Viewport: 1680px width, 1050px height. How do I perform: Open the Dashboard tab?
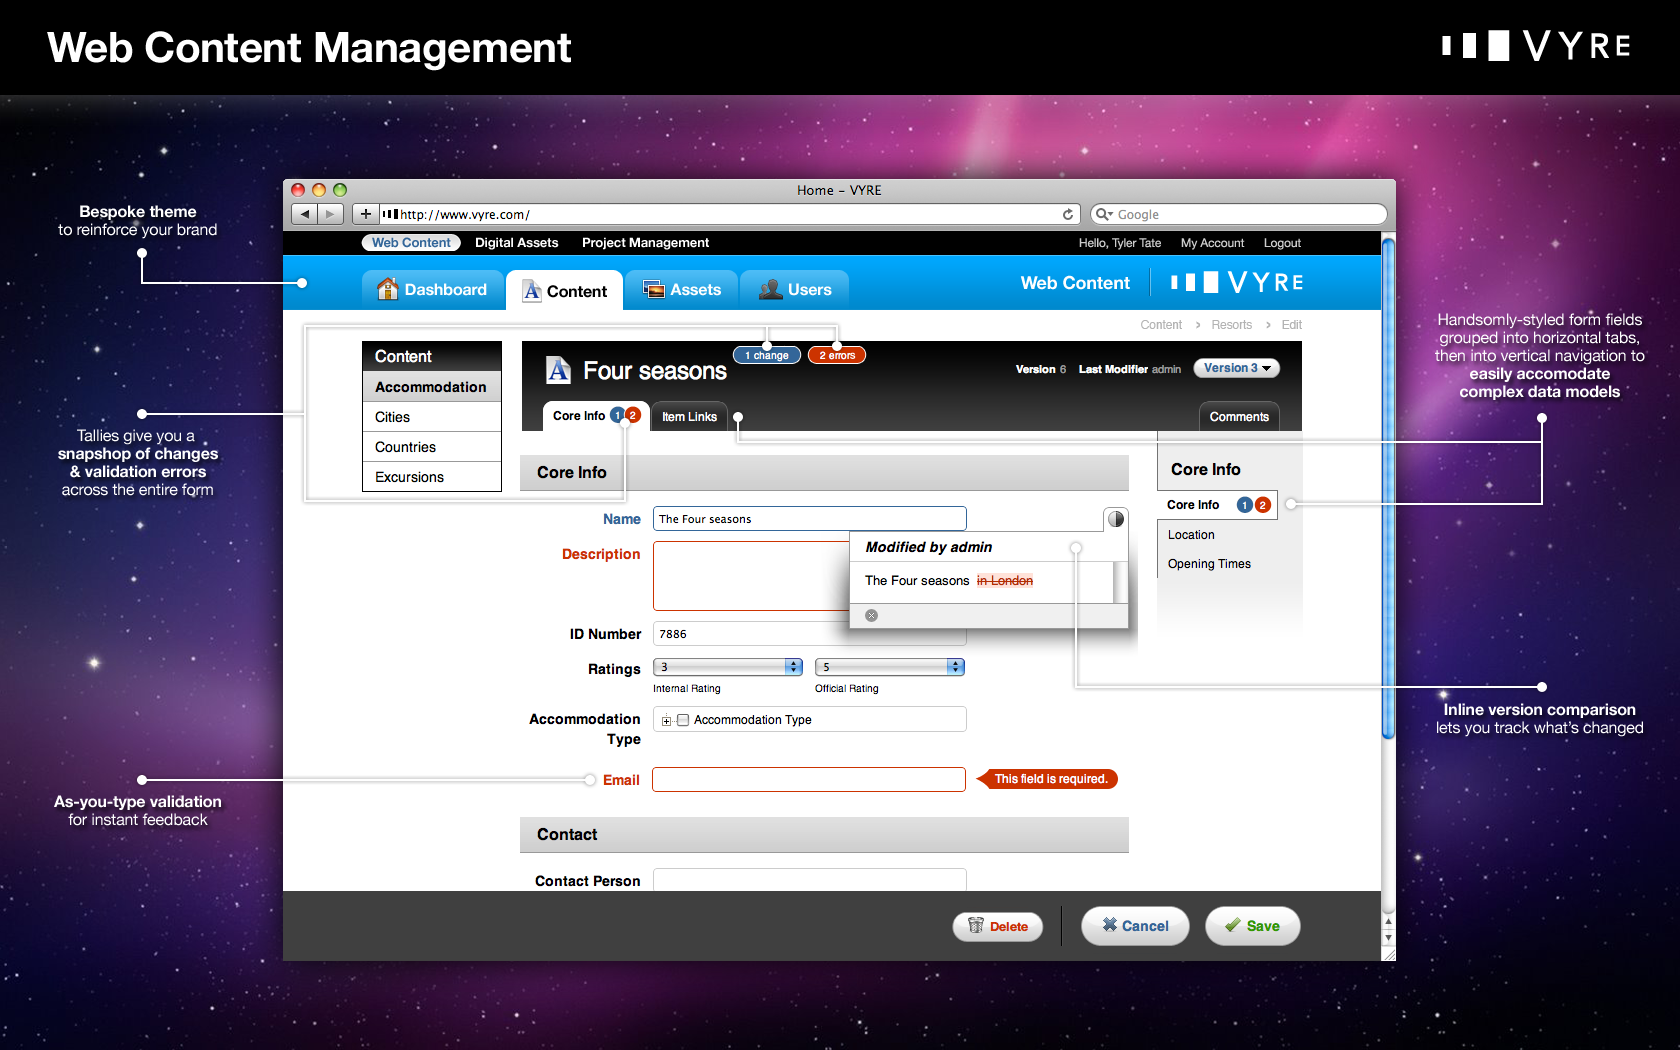(x=432, y=289)
